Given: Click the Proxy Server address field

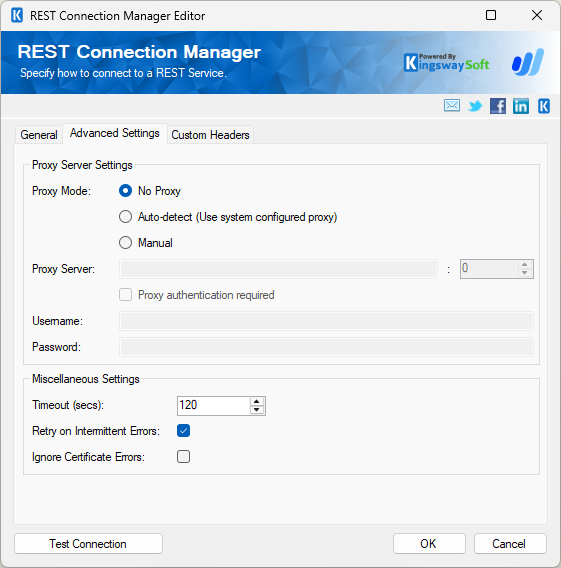Looking at the screenshot, I should pos(278,269).
